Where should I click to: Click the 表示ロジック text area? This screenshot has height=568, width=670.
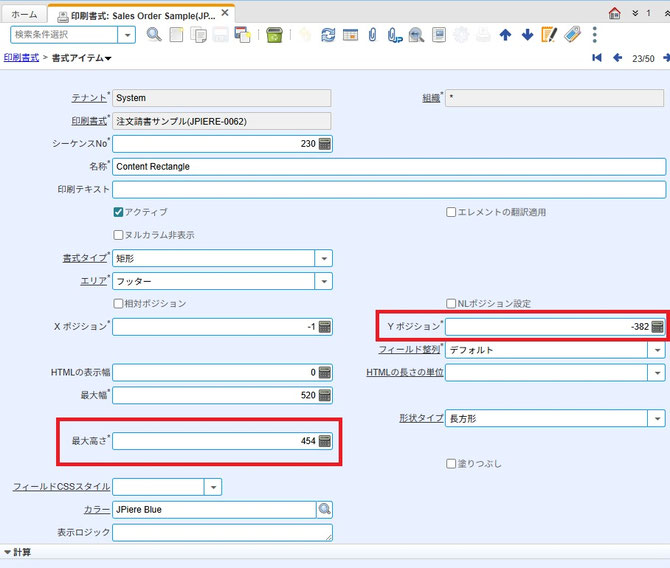pos(222,533)
